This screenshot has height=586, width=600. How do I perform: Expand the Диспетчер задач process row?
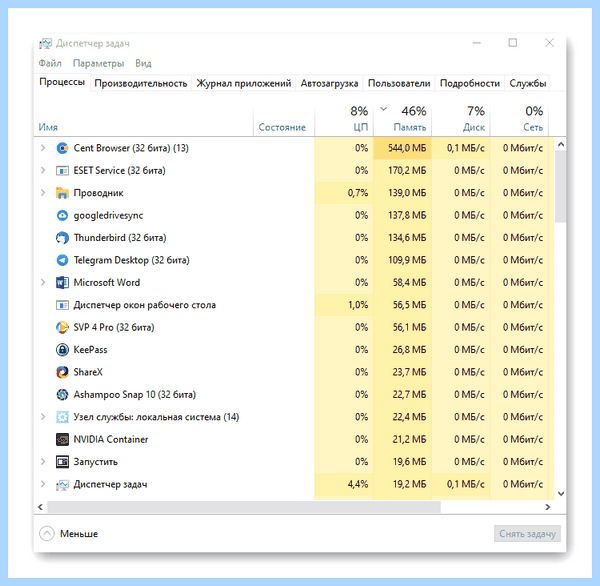click(x=43, y=485)
